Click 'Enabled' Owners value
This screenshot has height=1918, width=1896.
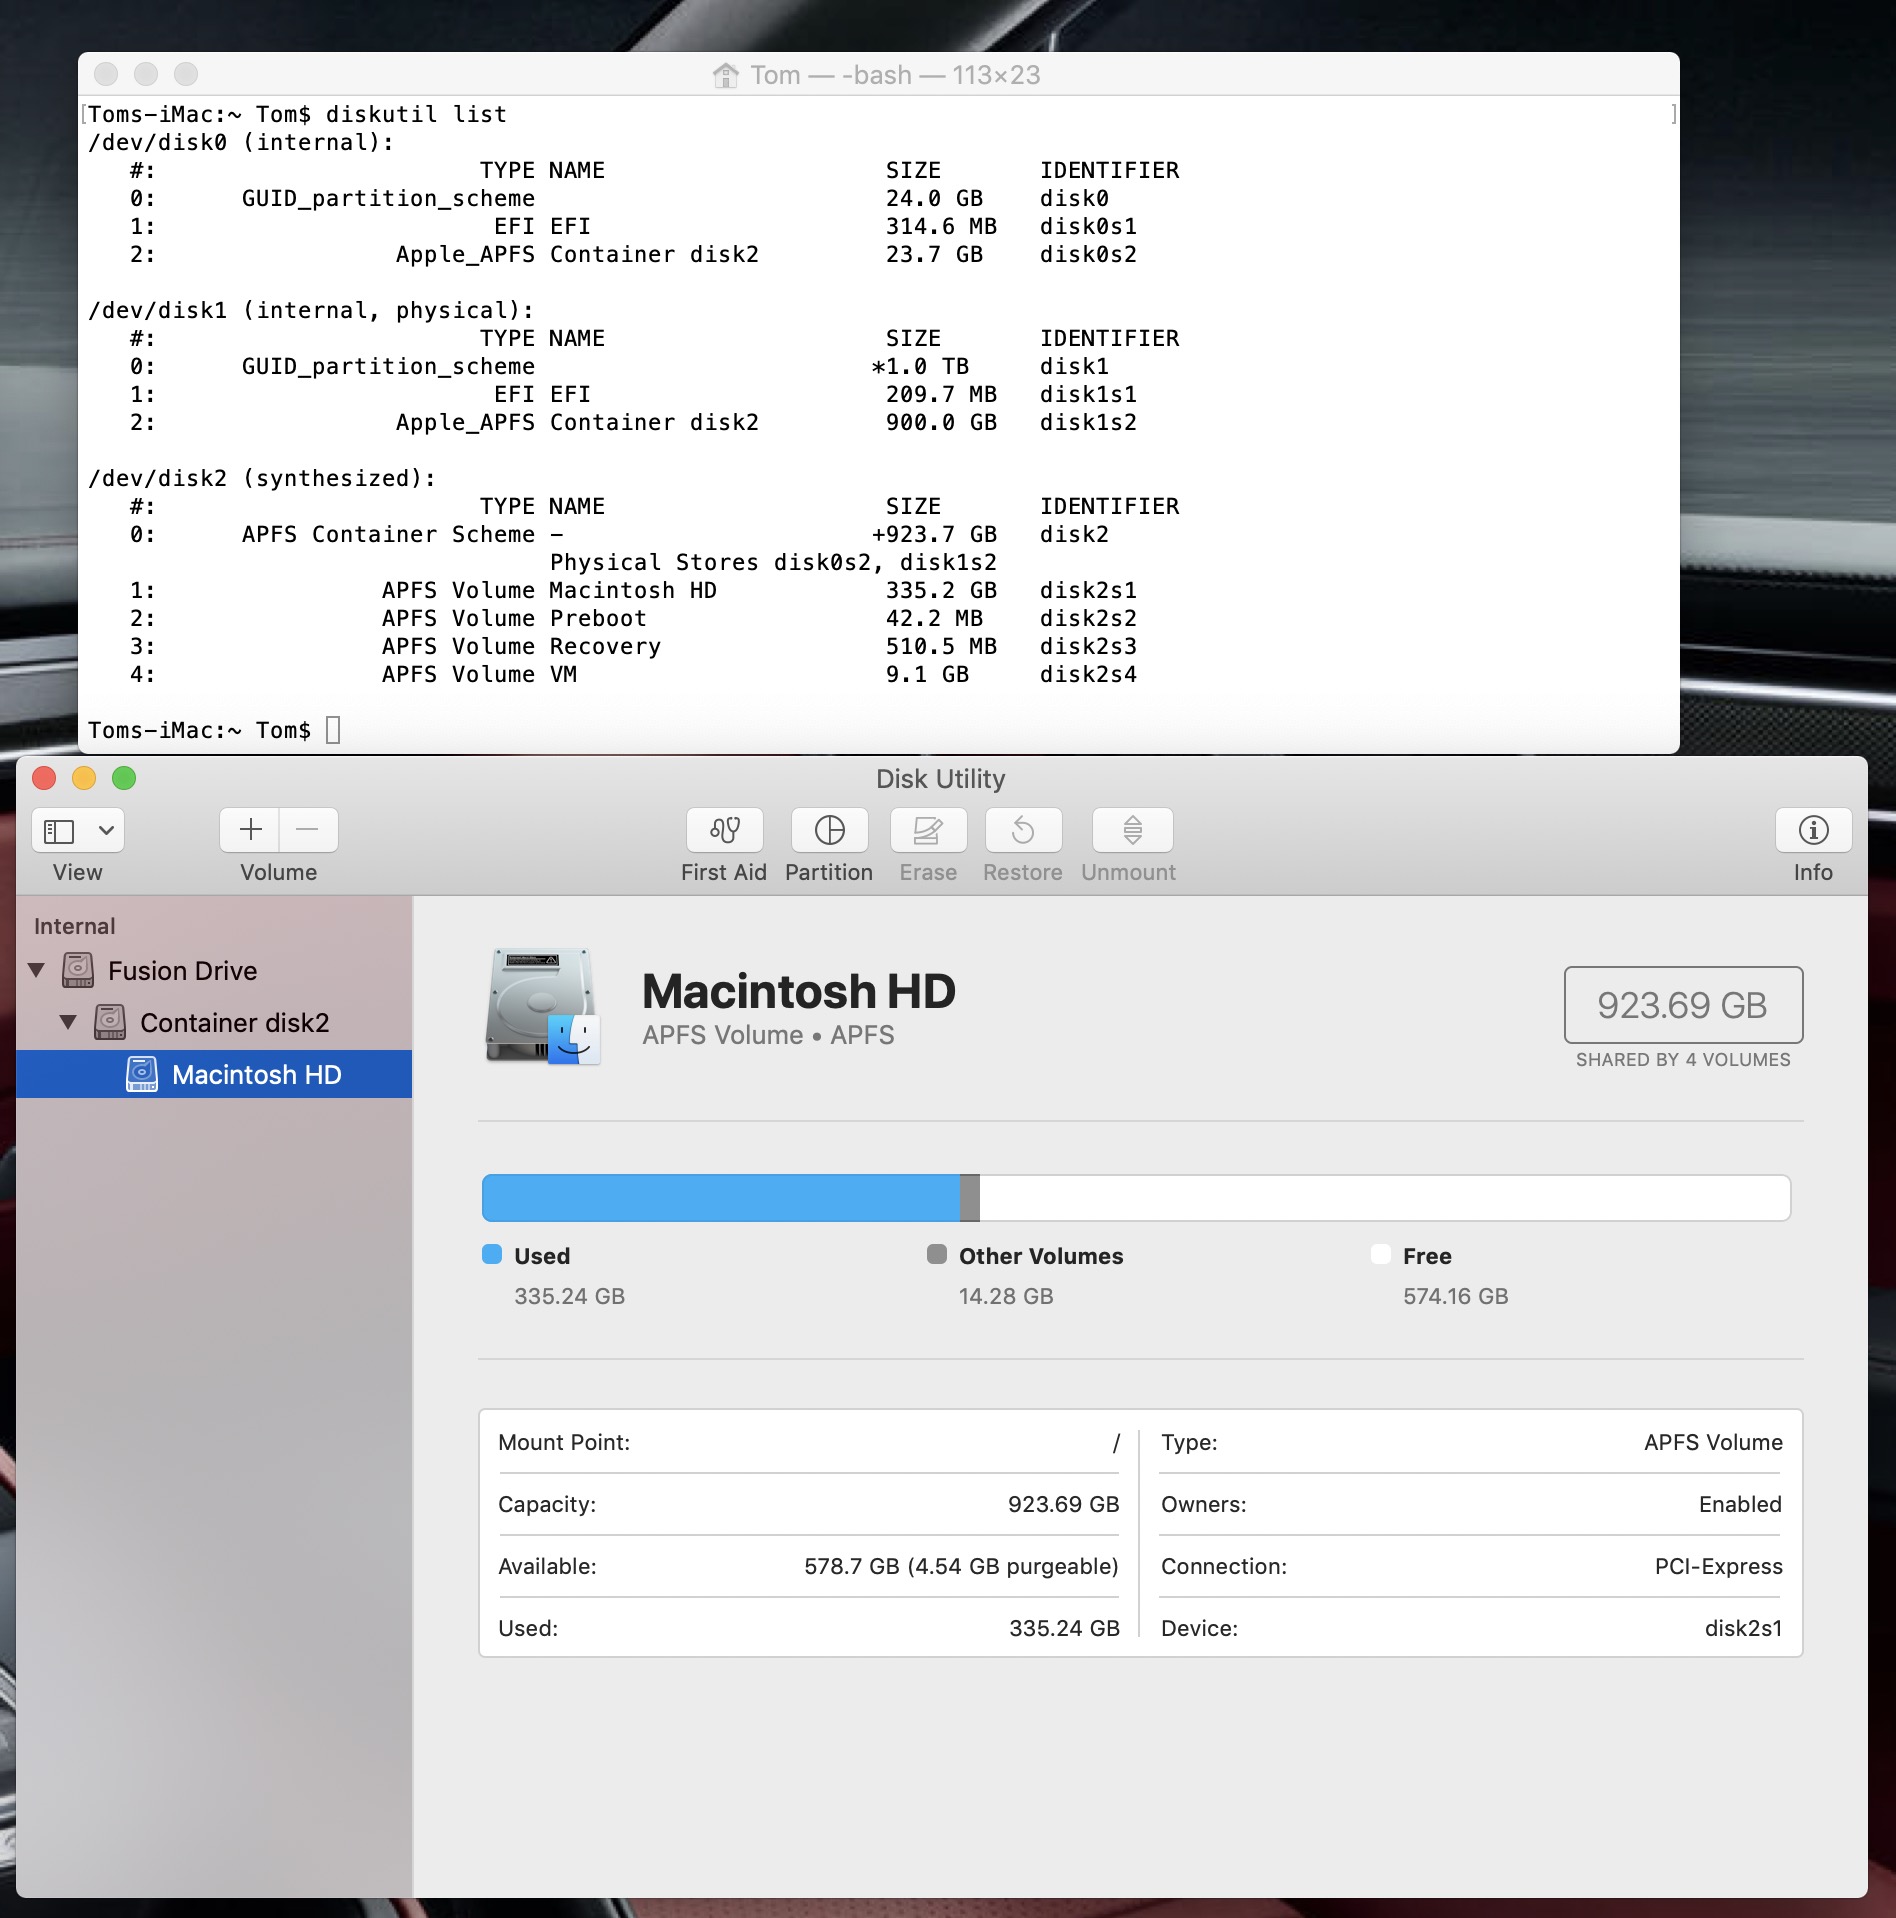[1740, 1504]
